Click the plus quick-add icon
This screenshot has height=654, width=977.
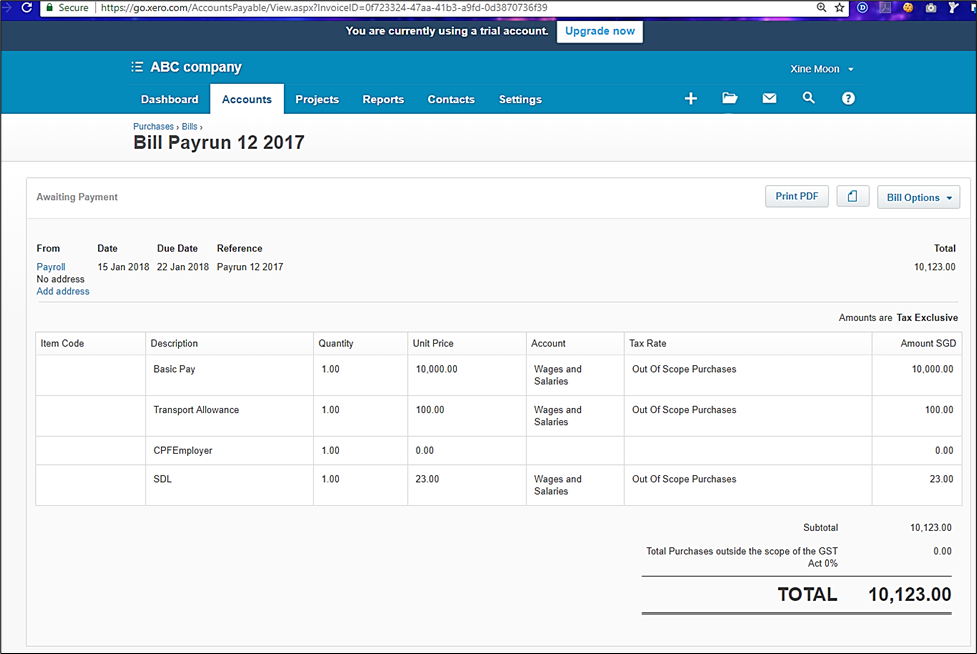point(690,98)
